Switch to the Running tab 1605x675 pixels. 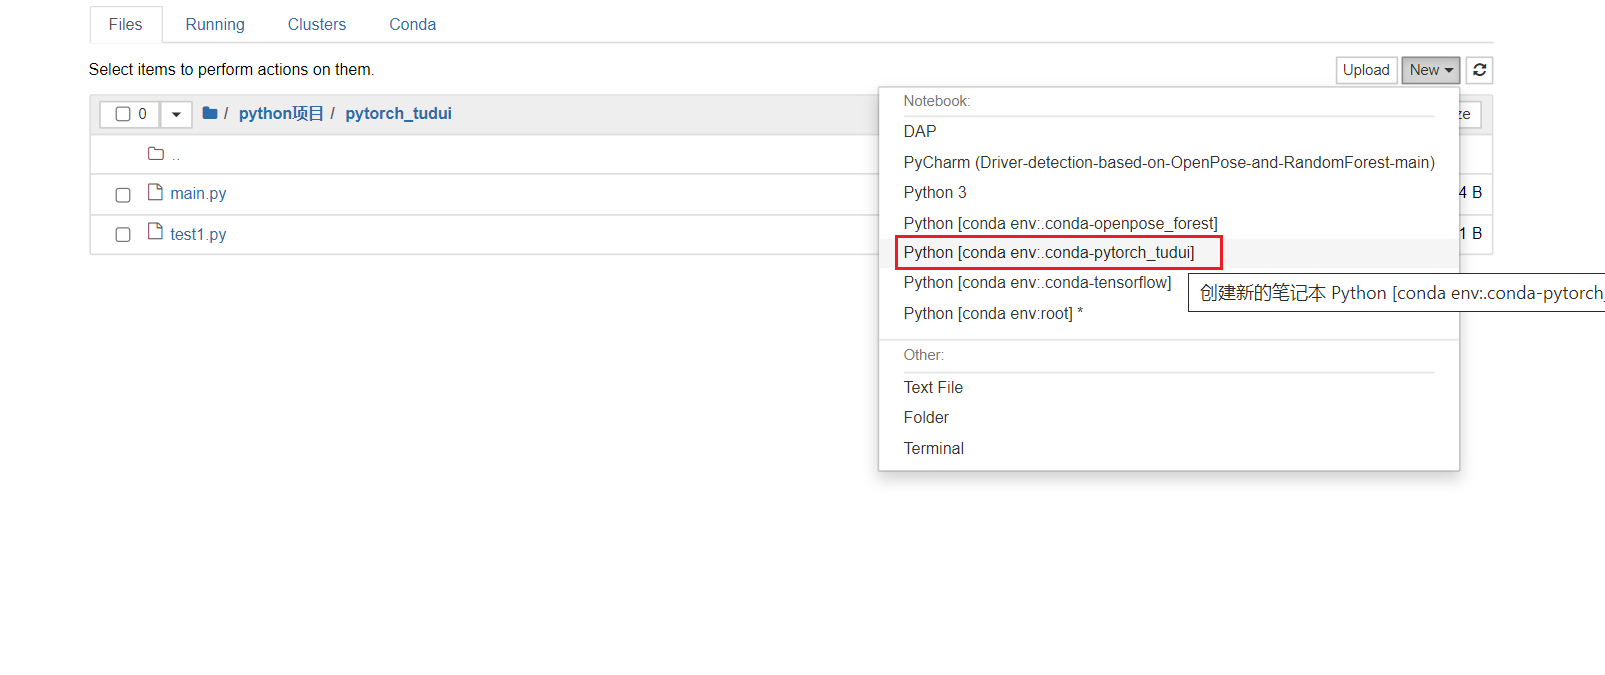215,24
